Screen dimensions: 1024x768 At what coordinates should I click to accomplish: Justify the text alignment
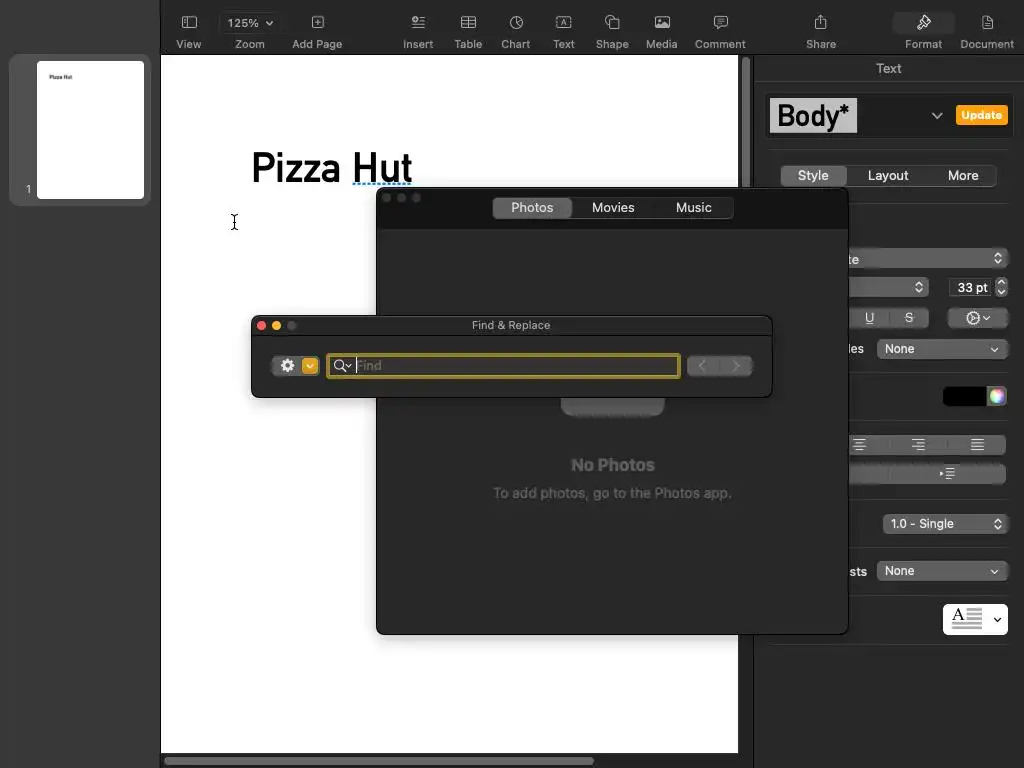coord(977,445)
